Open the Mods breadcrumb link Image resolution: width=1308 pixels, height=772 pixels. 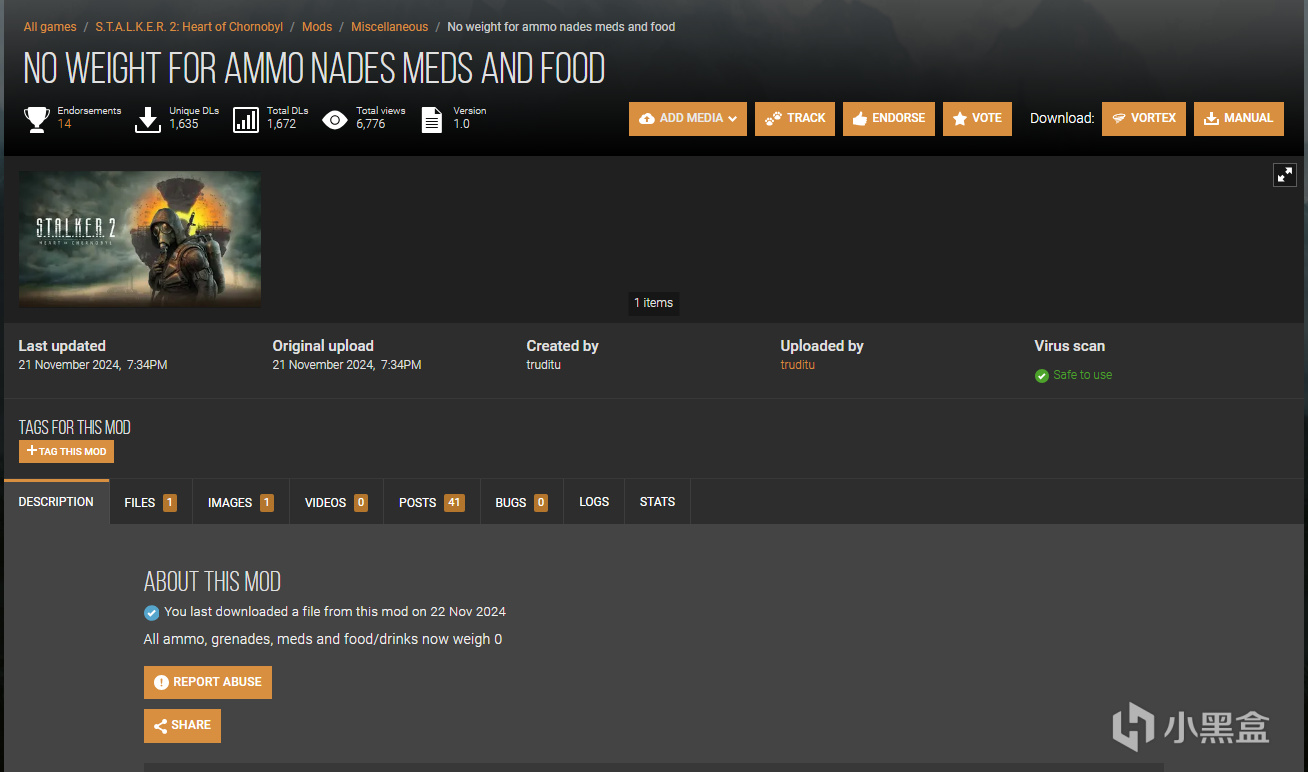[317, 27]
